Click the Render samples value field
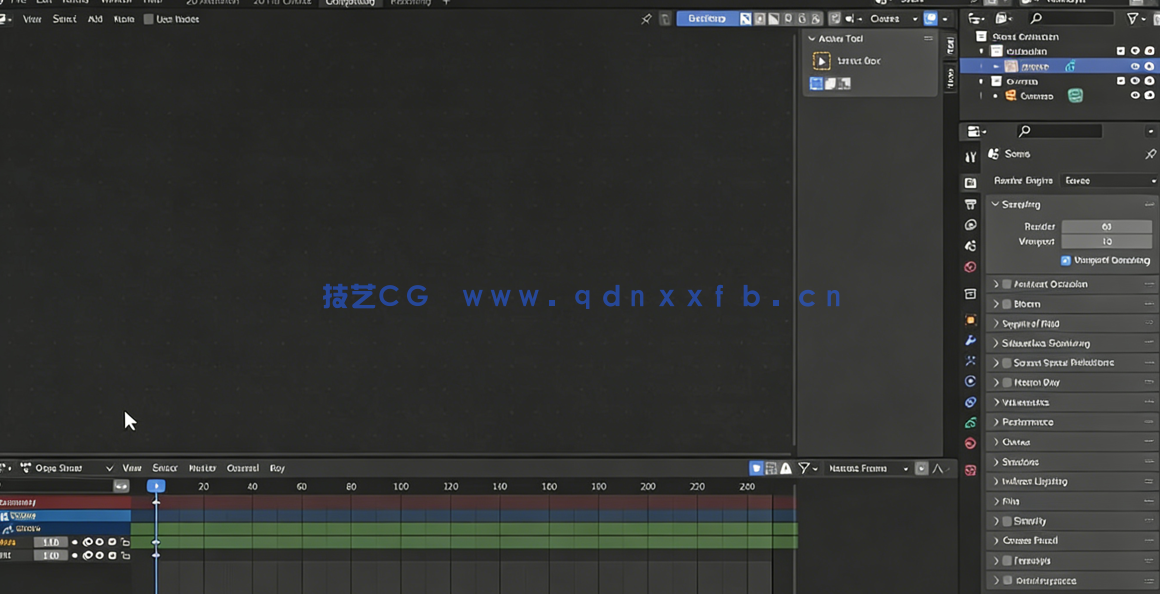This screenshot has height=594, width=1160. point(1106,227)
